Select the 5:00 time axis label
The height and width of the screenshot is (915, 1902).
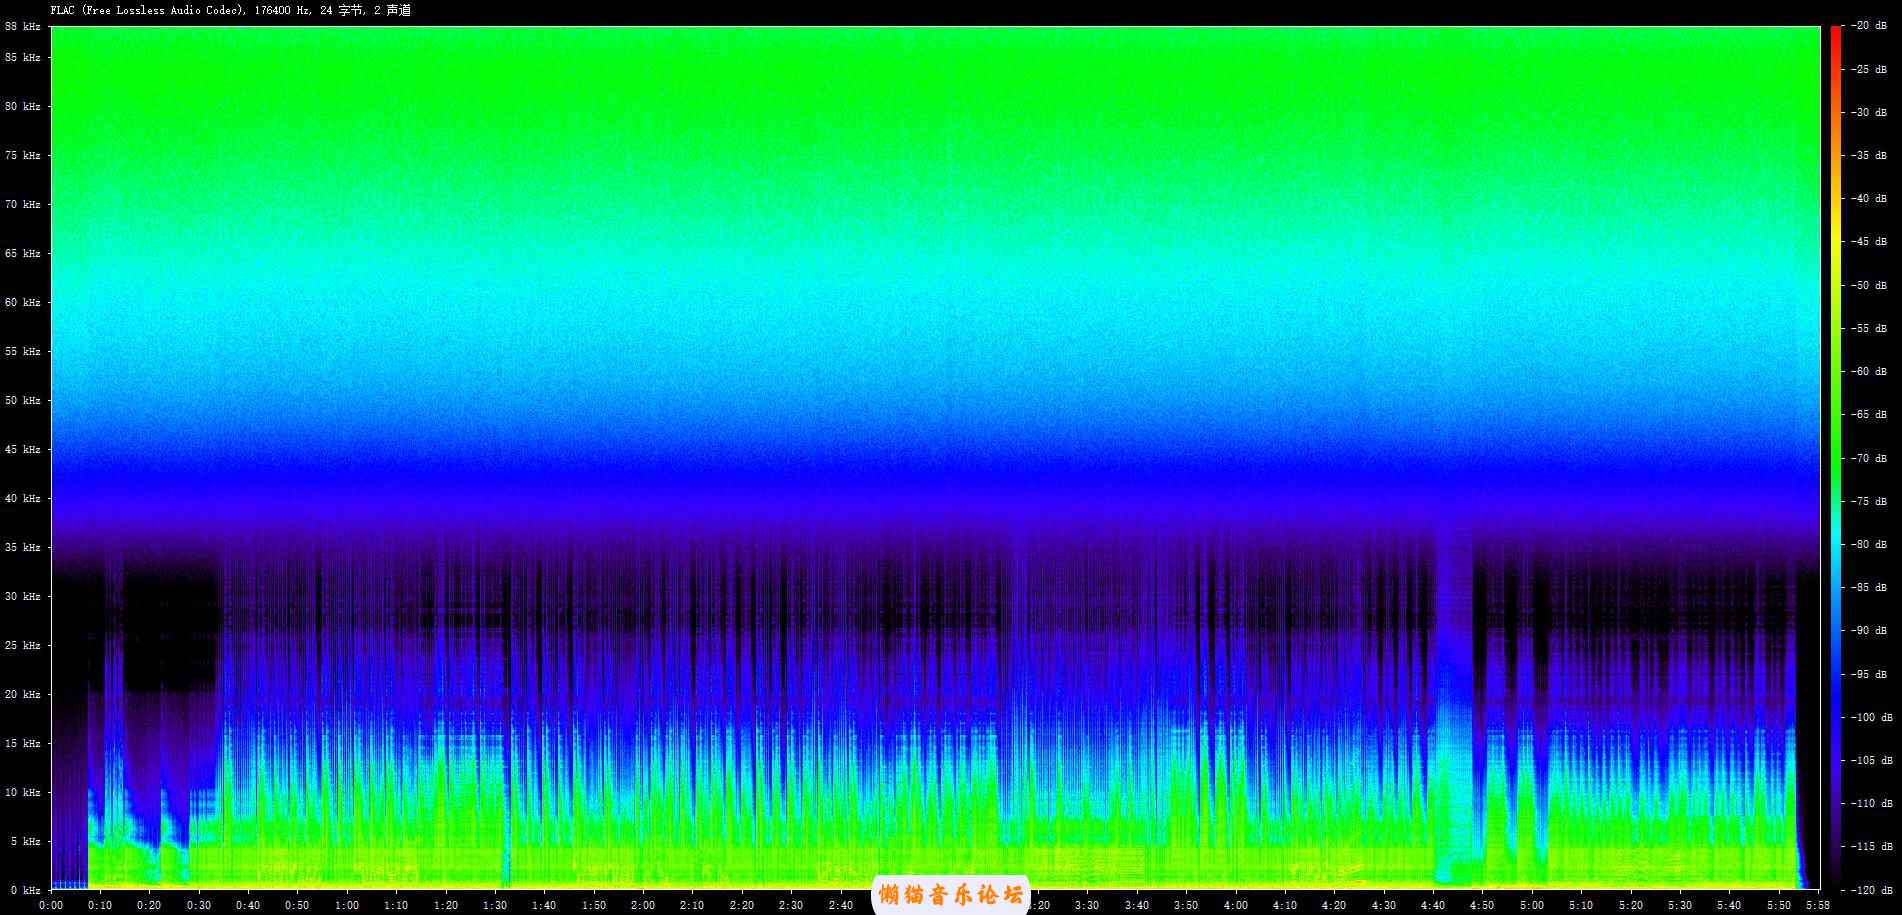point(1532,905)
